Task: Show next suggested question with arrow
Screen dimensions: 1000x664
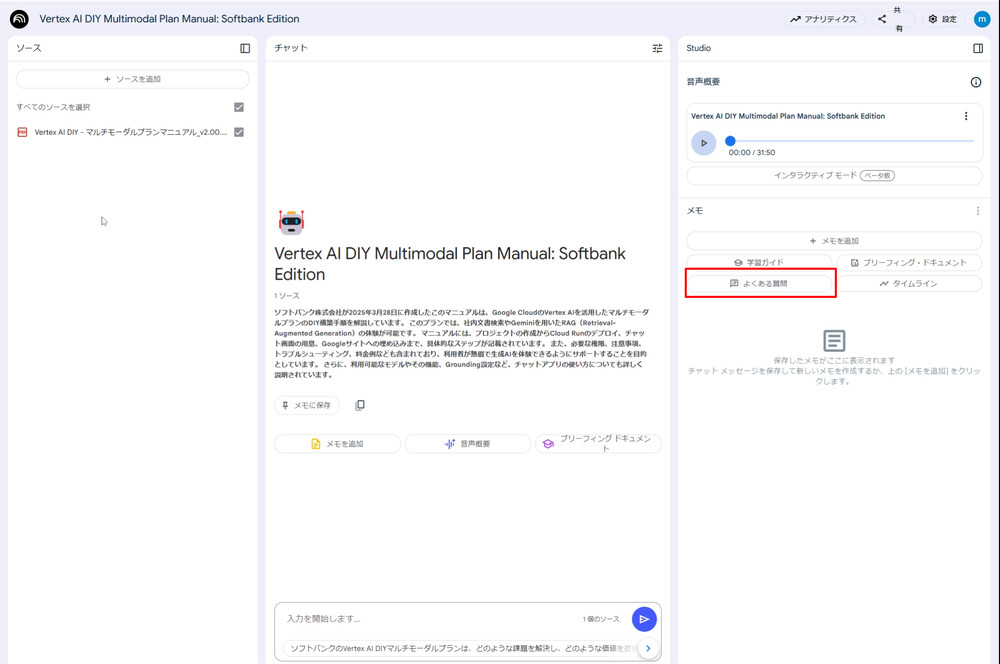Action: click(647, 649)
